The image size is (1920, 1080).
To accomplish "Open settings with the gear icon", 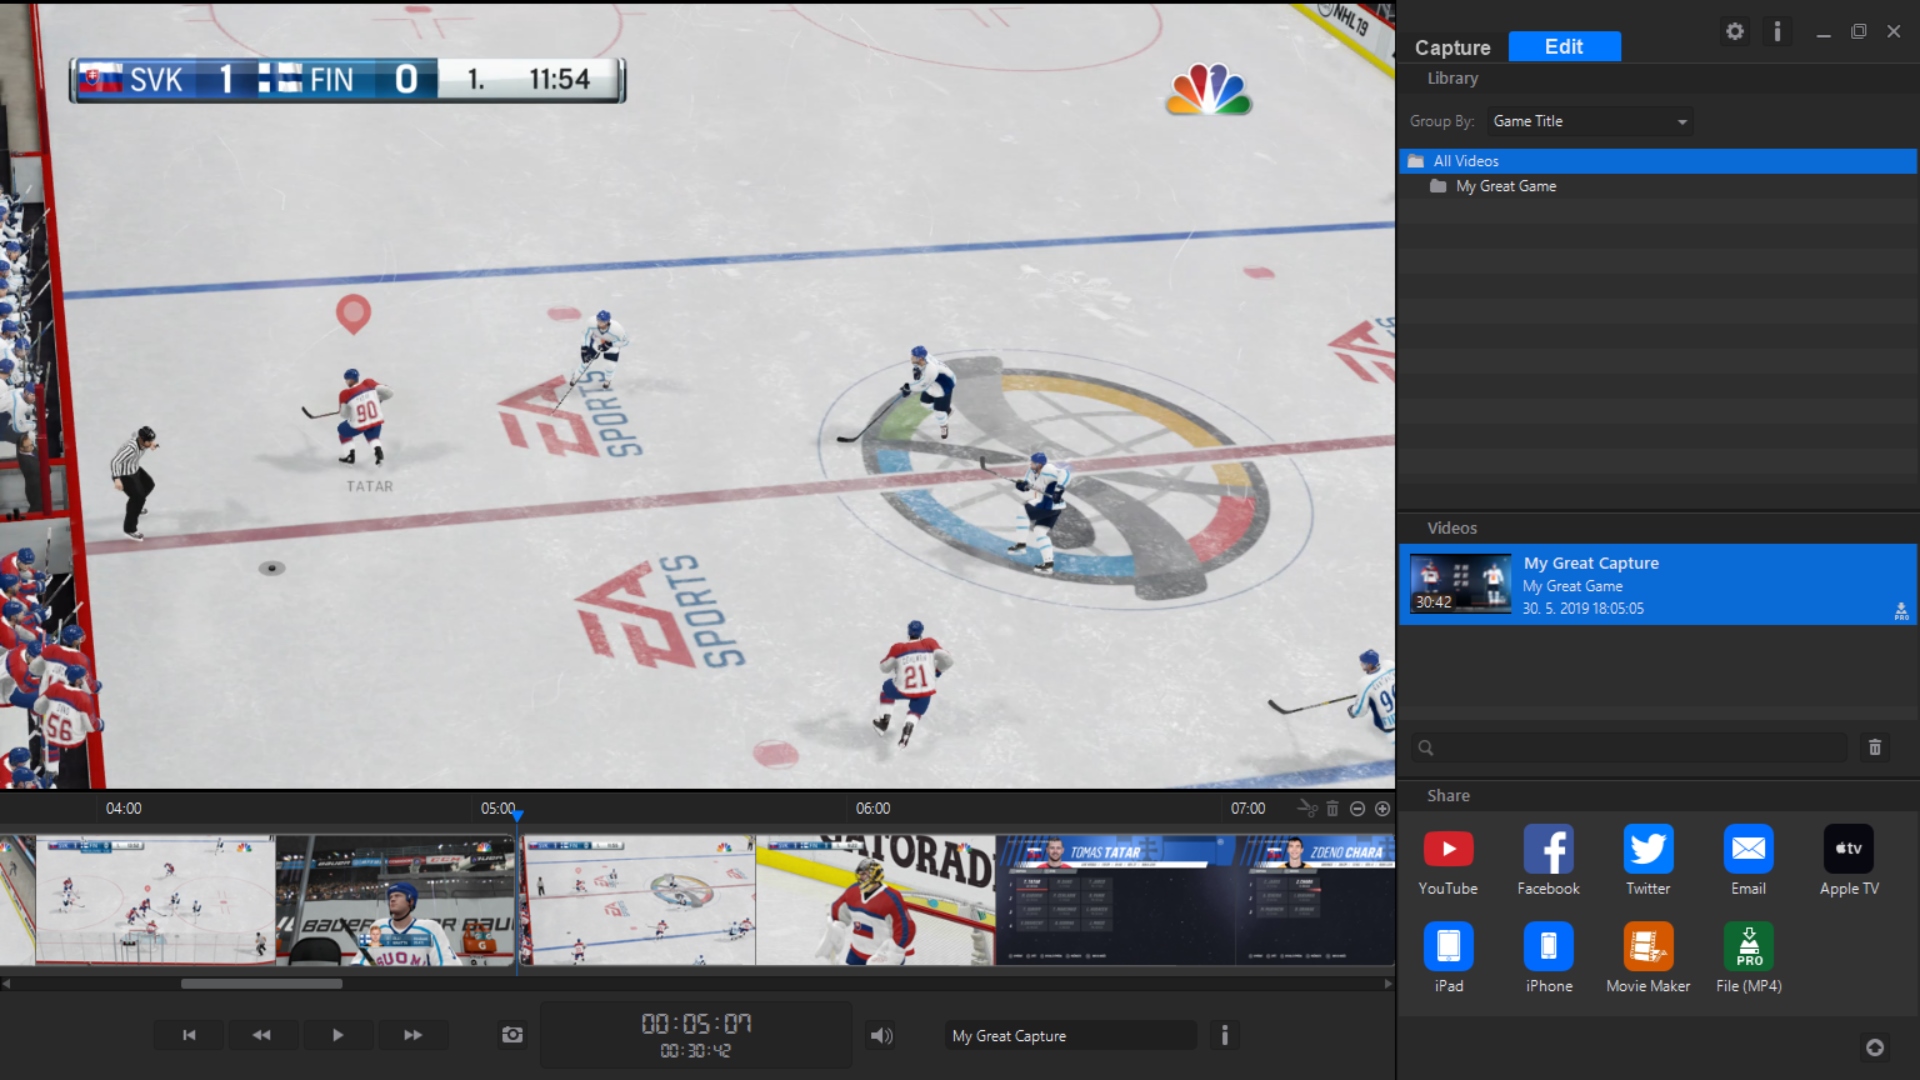I will coord(1735,32).
